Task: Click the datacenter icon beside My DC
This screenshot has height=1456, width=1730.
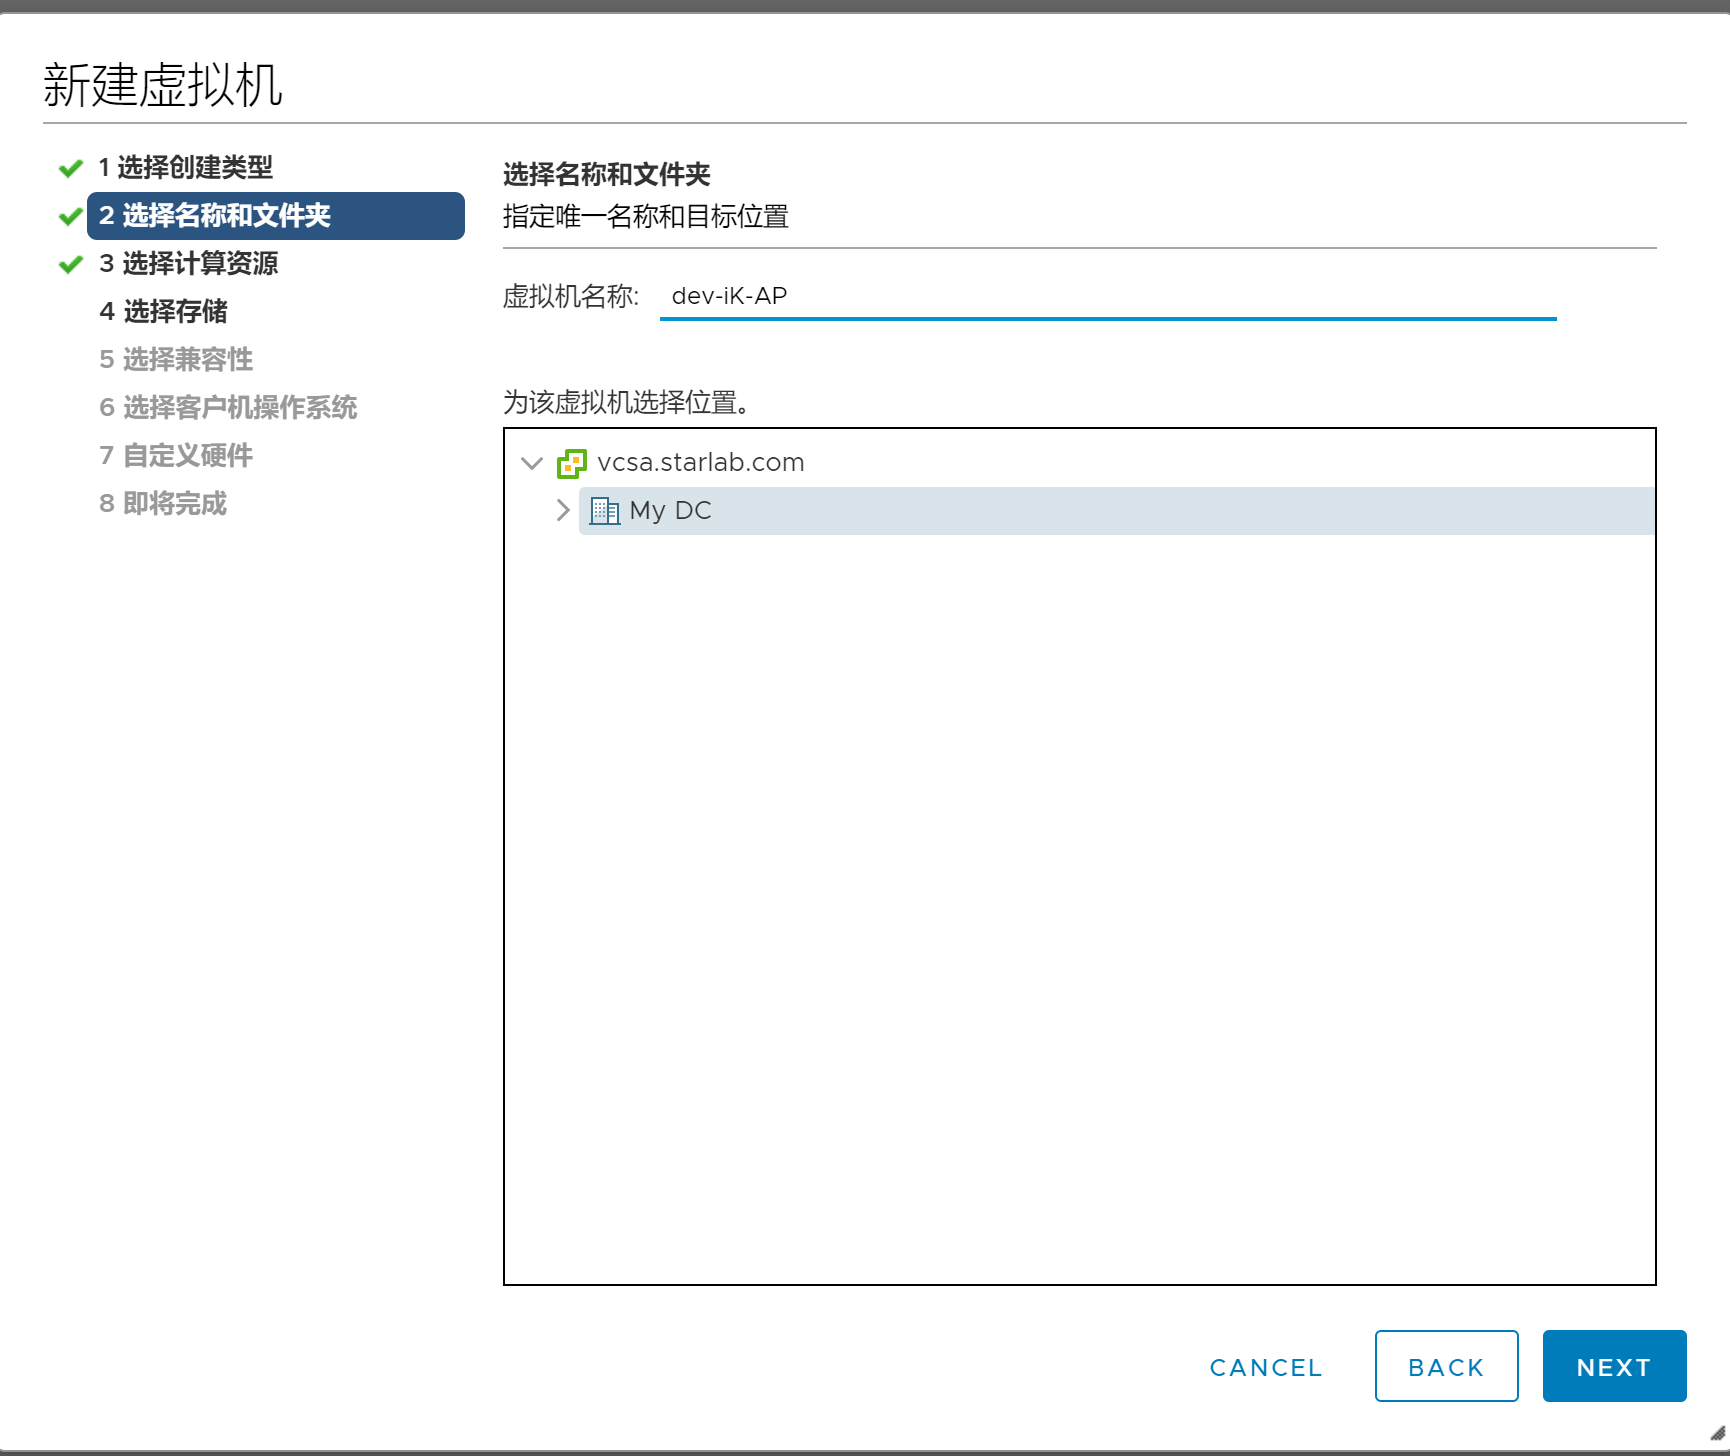Action: pyautogui.click(x=605, y=511)
